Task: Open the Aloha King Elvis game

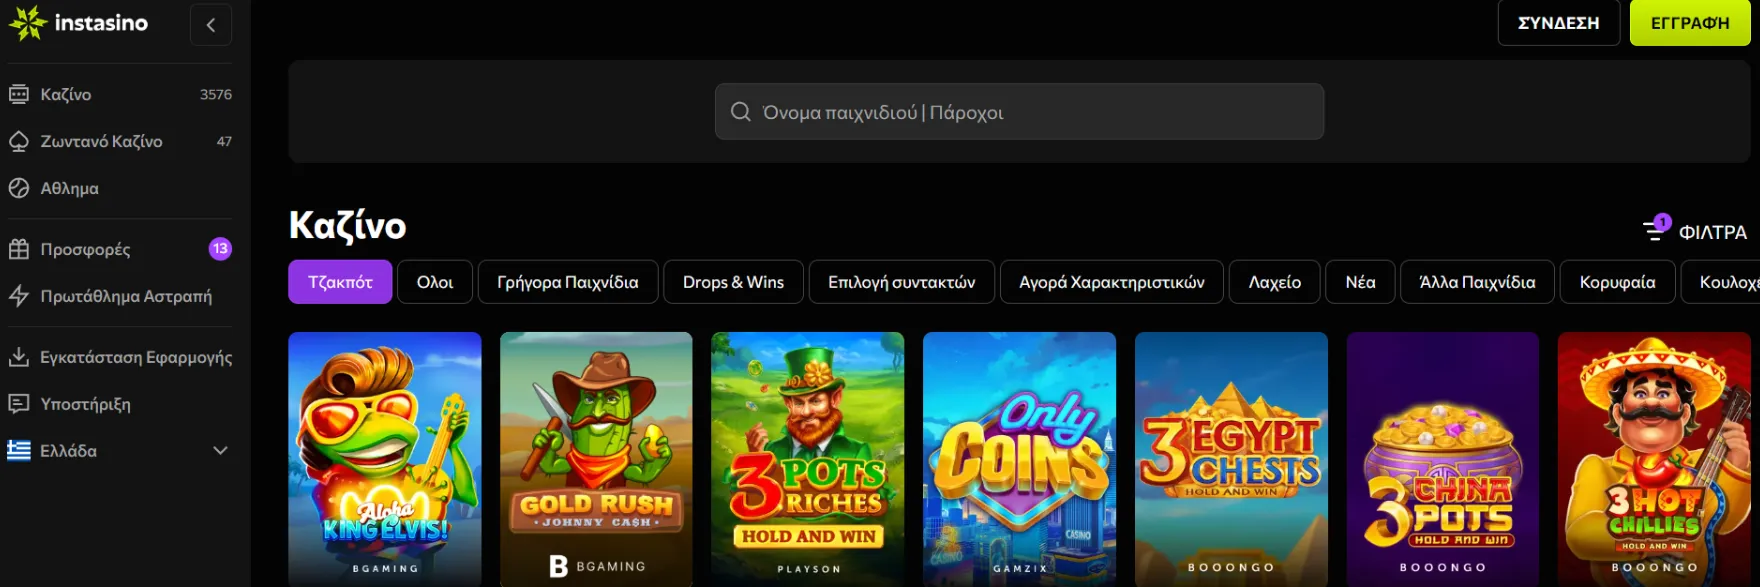Action: tap(385, 459)
